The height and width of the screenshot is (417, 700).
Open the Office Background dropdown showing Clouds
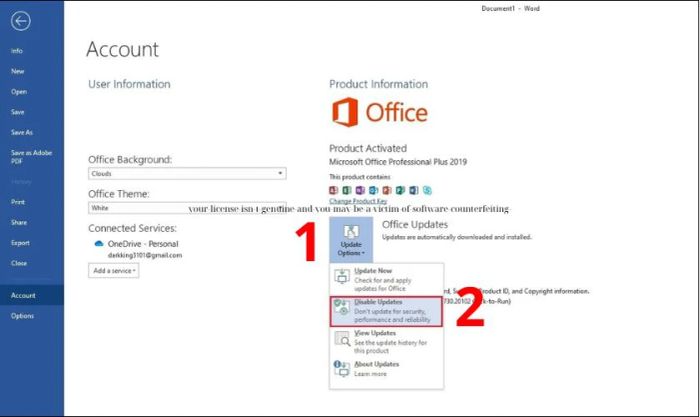187,173
